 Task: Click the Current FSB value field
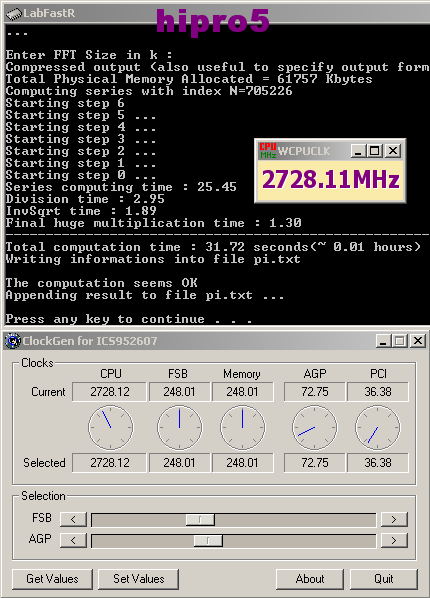(x=179, y=392)
